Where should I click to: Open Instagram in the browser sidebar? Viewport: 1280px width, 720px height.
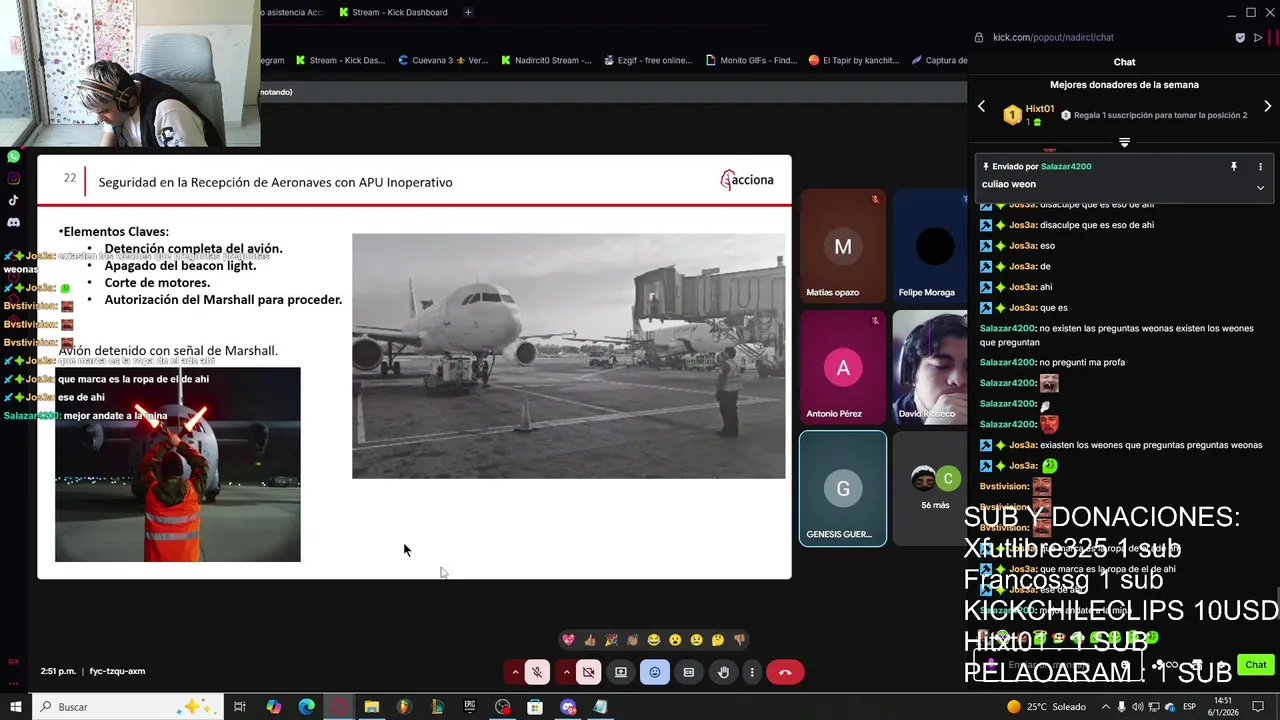[x=13, y=178]
